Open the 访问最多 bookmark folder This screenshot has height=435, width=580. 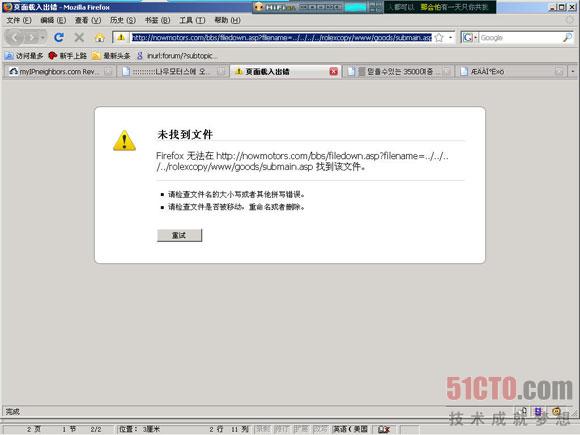[x=24, y=56]
